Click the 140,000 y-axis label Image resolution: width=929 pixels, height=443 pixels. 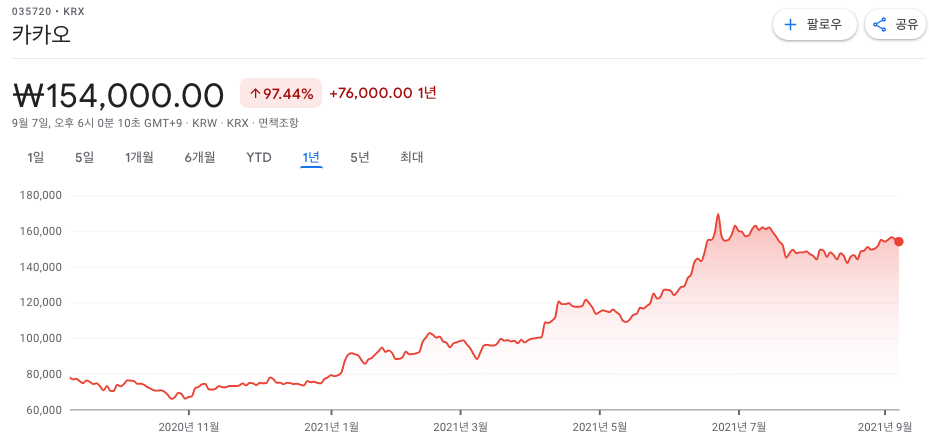[x=41, y=267]
